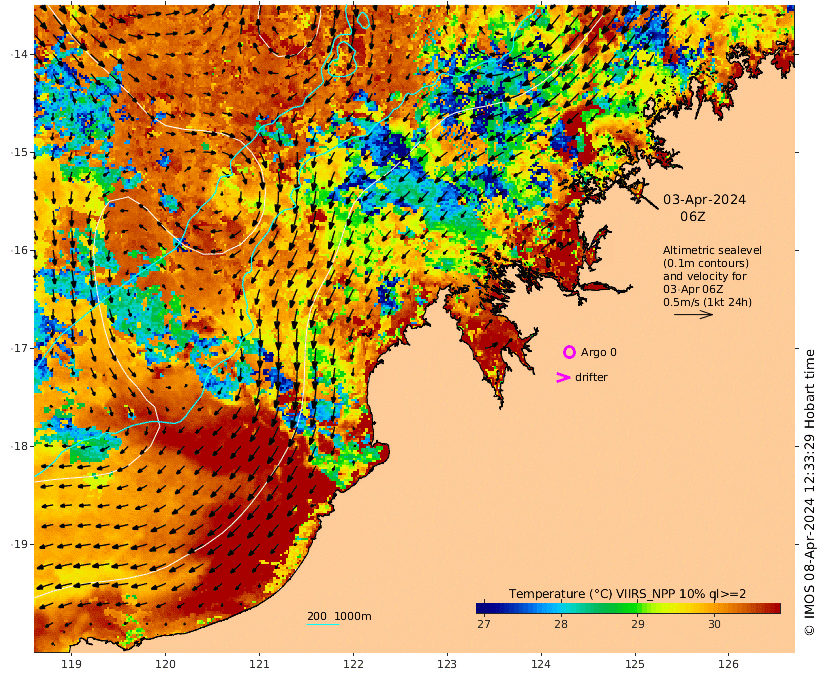This screenshot has width=820, height=680.
Task: Click the longitude axis label 121
Action: pos(259,664)
